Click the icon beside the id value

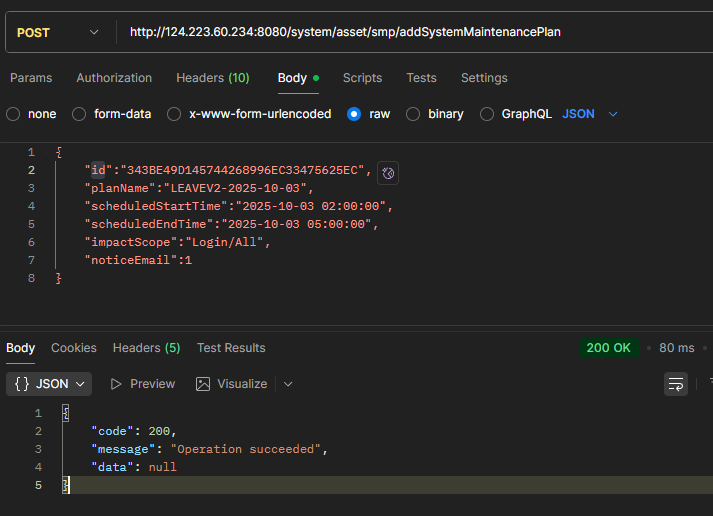[x=389, y=172]
